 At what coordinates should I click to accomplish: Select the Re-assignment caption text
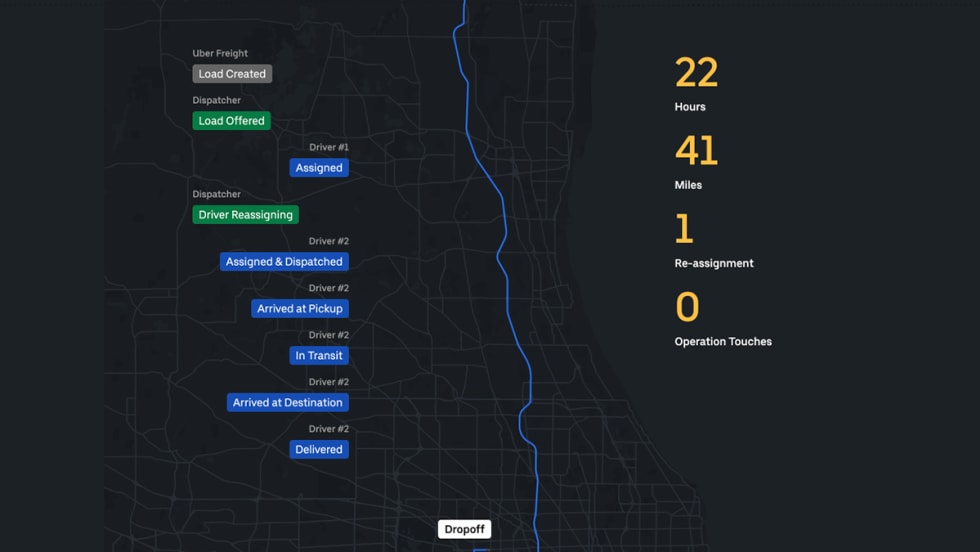click(x=714, y=264)
